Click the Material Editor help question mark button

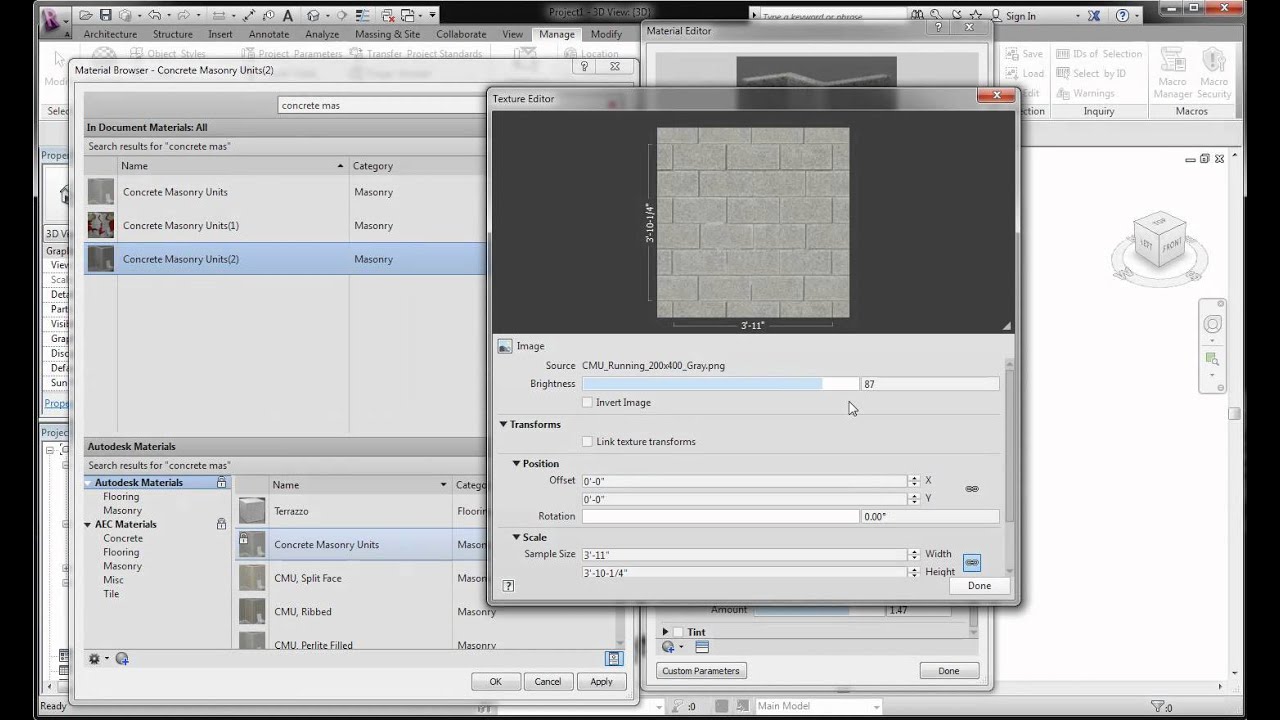pos(939,27)
